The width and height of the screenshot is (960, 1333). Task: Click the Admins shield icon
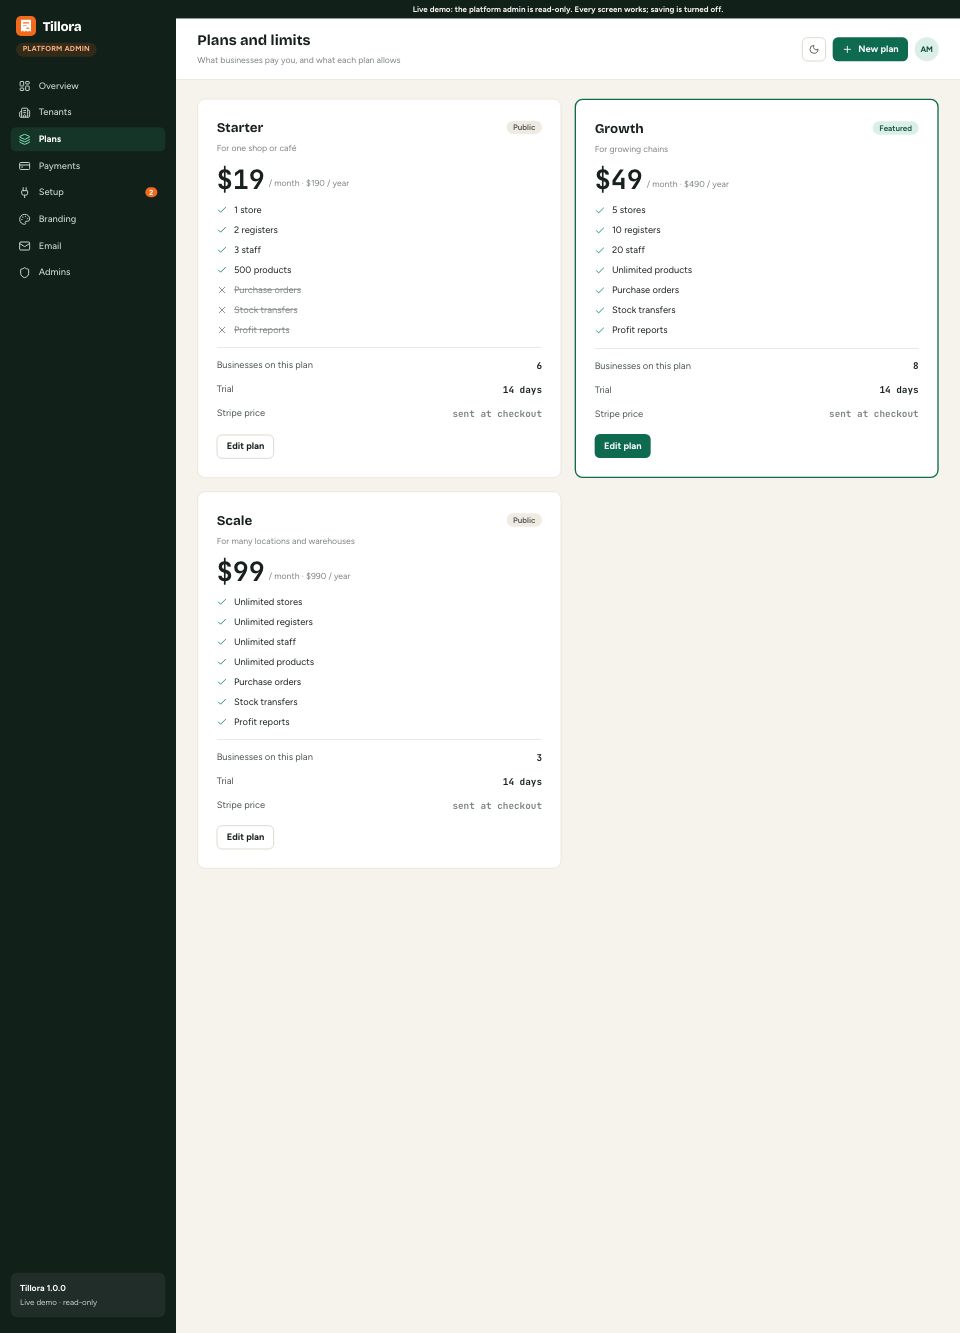point(25,272)
